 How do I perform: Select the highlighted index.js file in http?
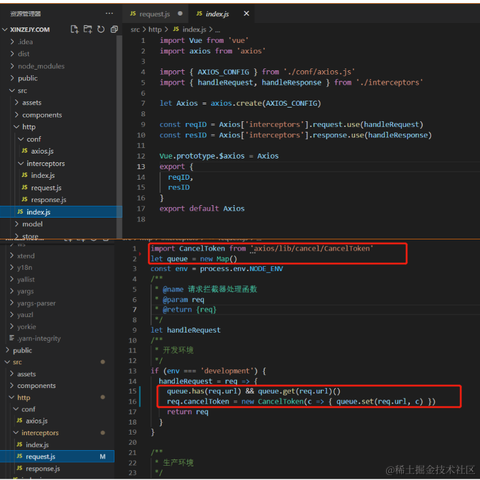pos(61,212)
